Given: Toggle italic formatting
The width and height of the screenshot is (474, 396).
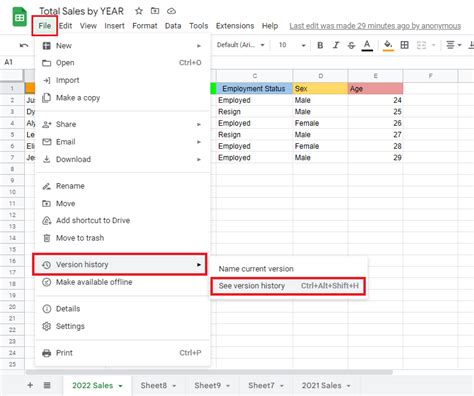Looking at the screenshot, I should point(336,45).
